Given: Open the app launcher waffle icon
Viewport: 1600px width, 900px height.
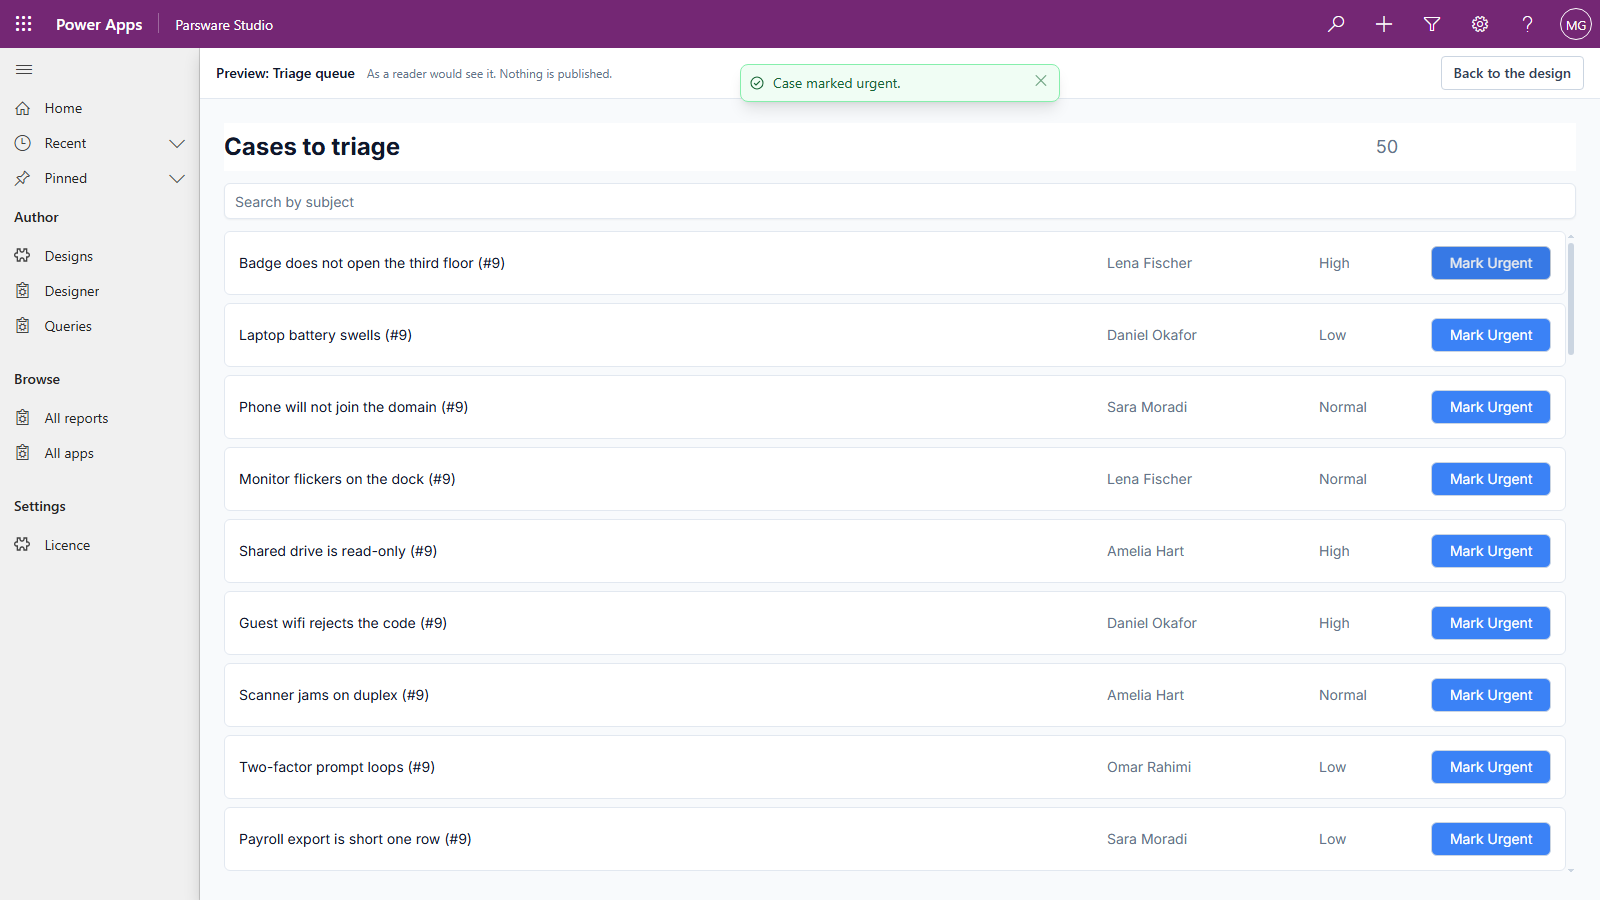Looking at the screenshot, I should coord(24,24).
